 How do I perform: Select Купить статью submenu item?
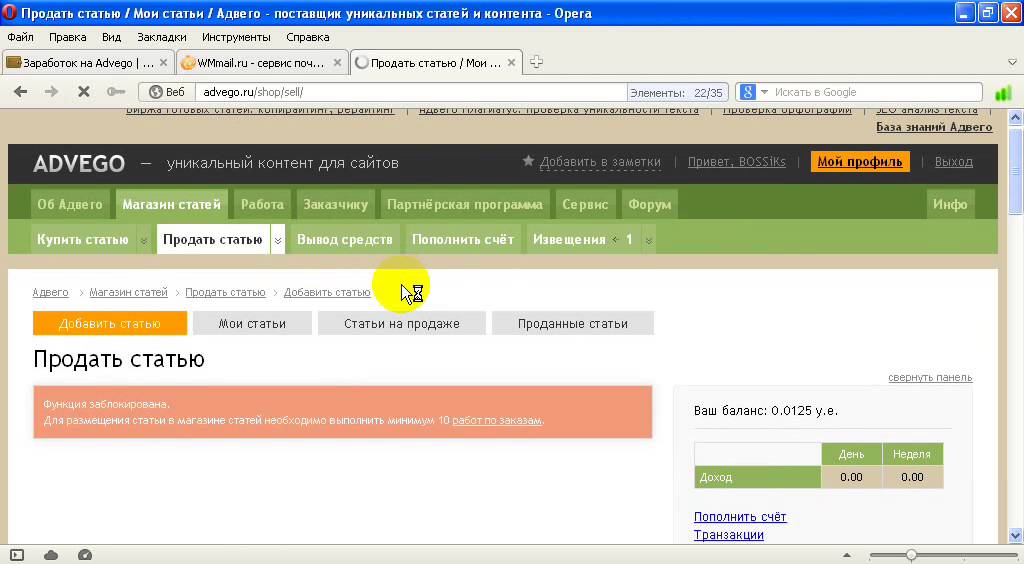[83, 240]
